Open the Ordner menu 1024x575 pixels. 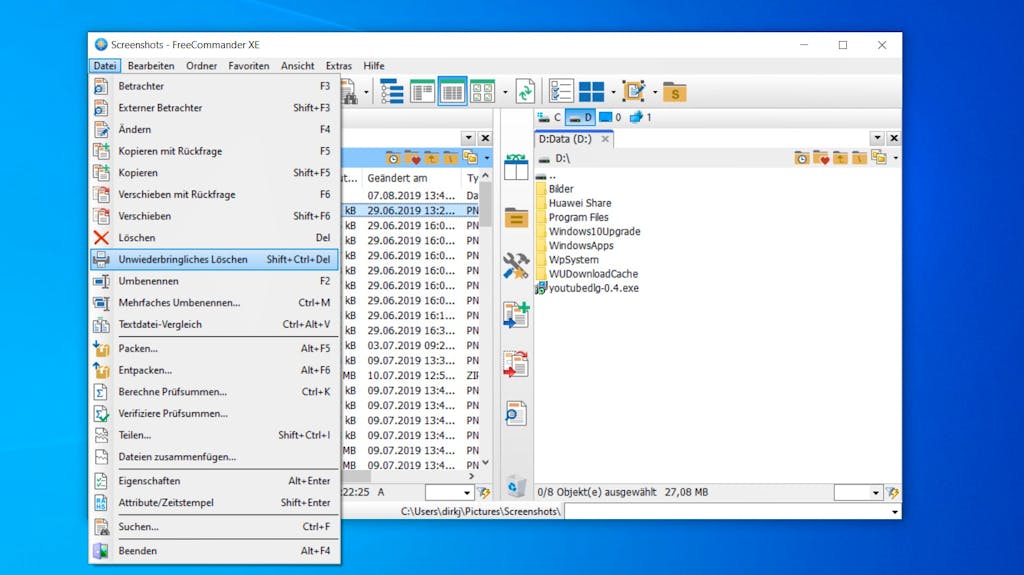pos(201,66)
